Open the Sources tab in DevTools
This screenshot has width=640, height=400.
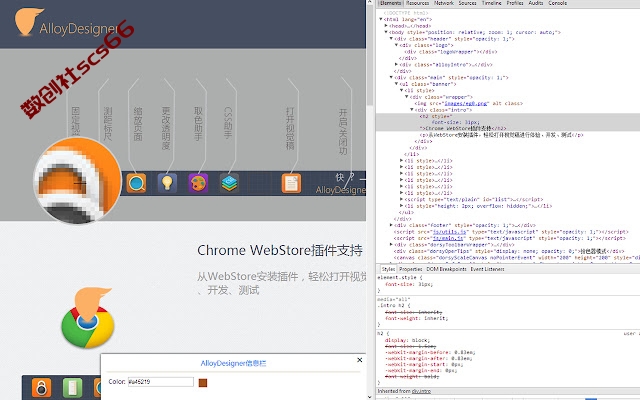(x=467, y=3)
